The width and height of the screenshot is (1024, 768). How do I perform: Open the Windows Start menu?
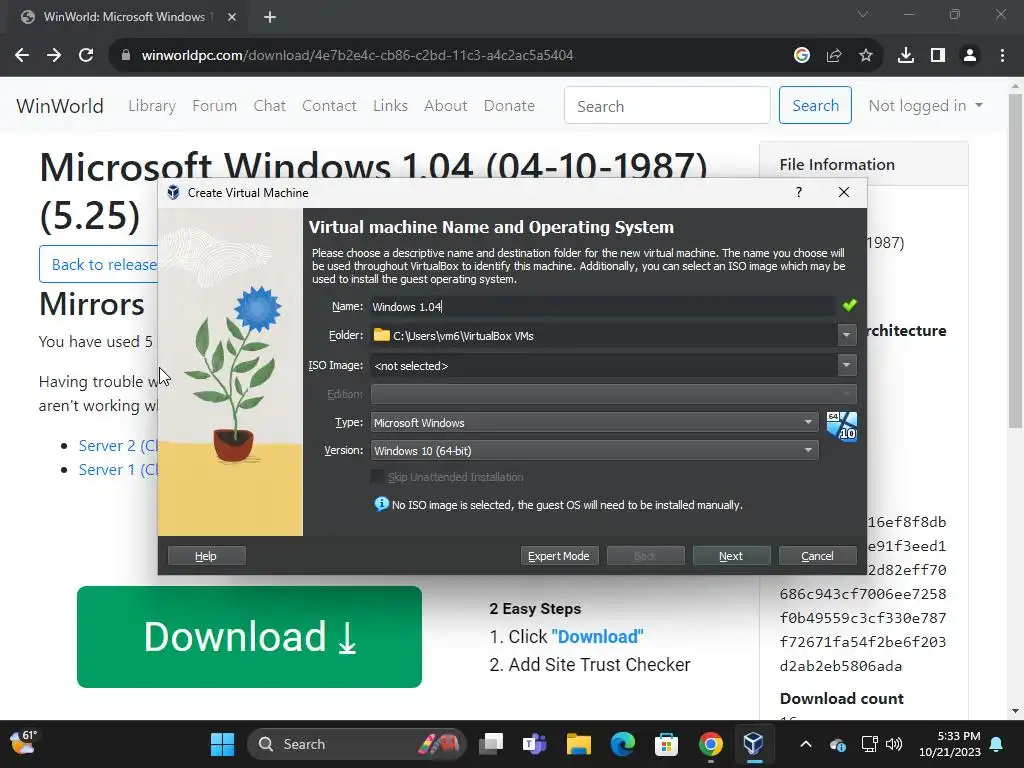(222, 744)
